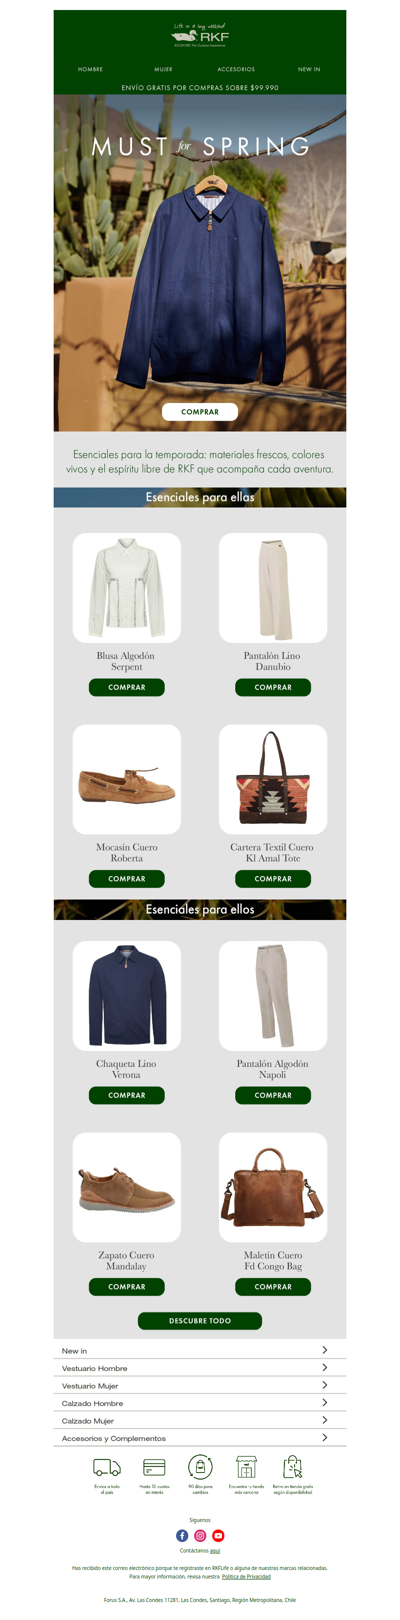This screenshot has width=400, height=1620.
Task: Click the free in-store pickup icon
Action: click(292, 1466)
